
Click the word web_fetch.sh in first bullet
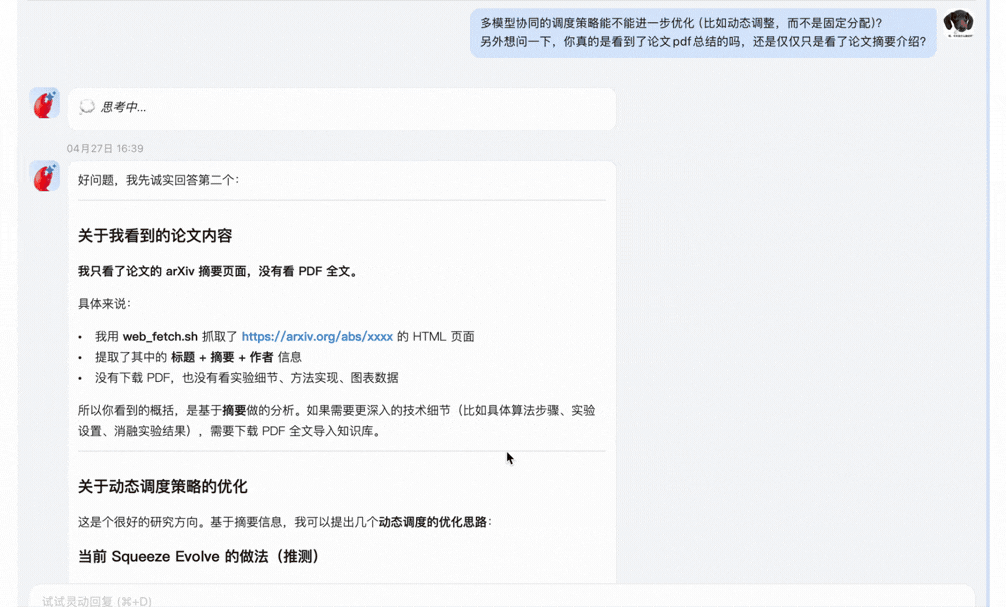click(160, 336)
